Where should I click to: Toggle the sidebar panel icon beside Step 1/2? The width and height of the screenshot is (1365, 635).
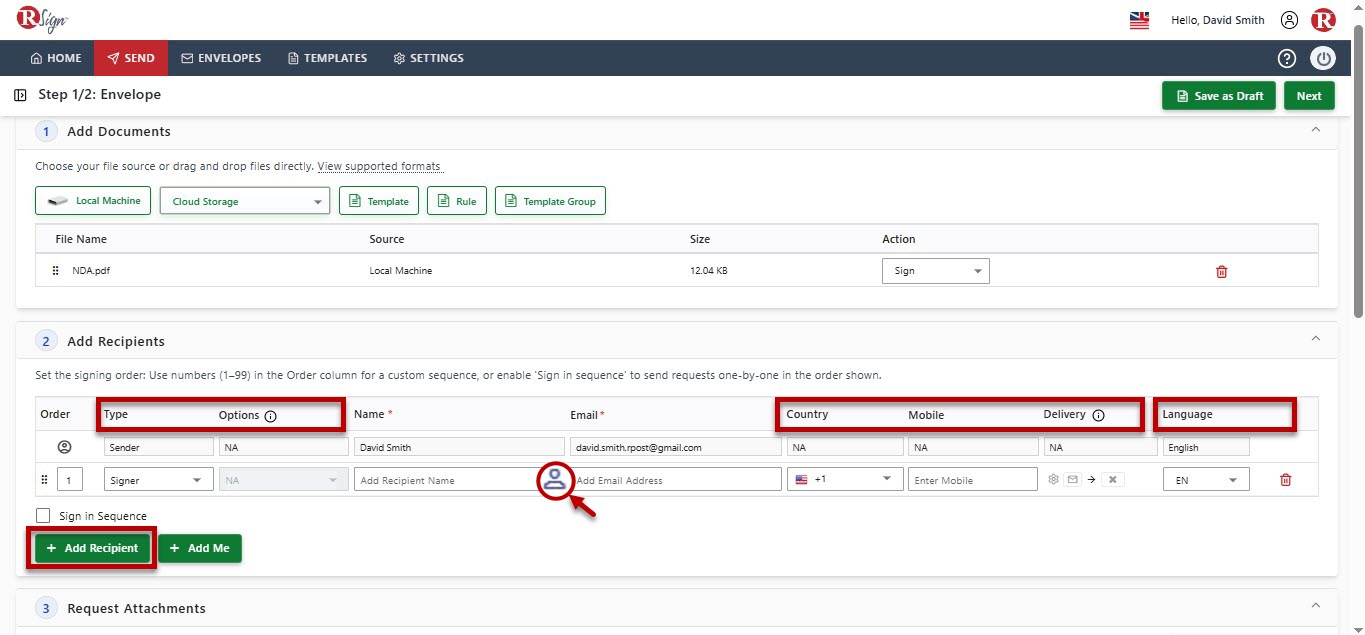[x=21, y=95]
